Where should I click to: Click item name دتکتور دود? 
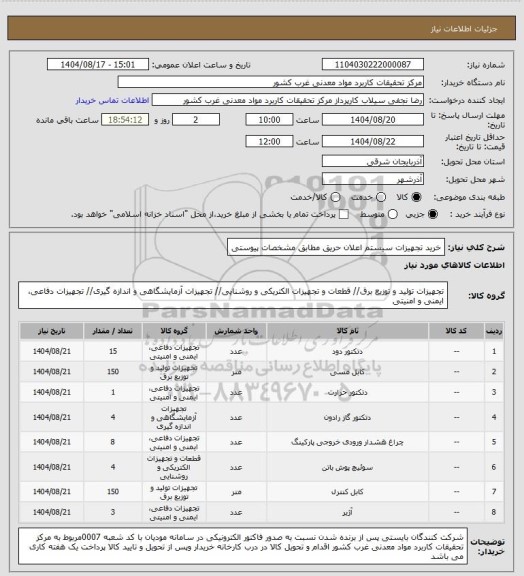coord(347,352)
